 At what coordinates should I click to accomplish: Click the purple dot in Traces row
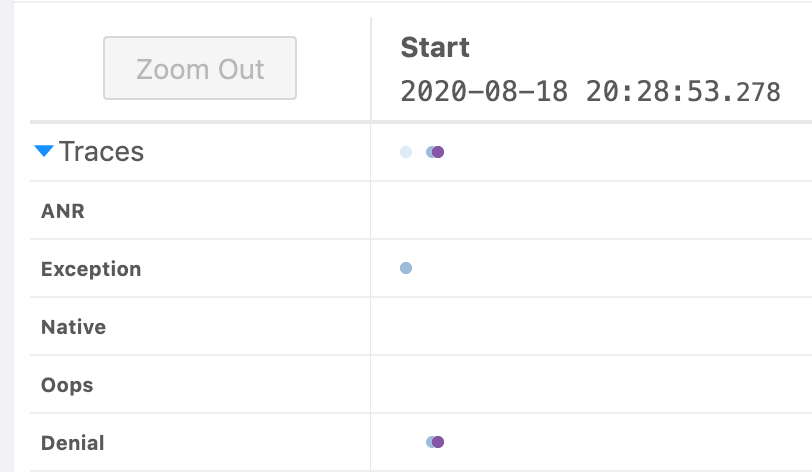pos(439,152)
